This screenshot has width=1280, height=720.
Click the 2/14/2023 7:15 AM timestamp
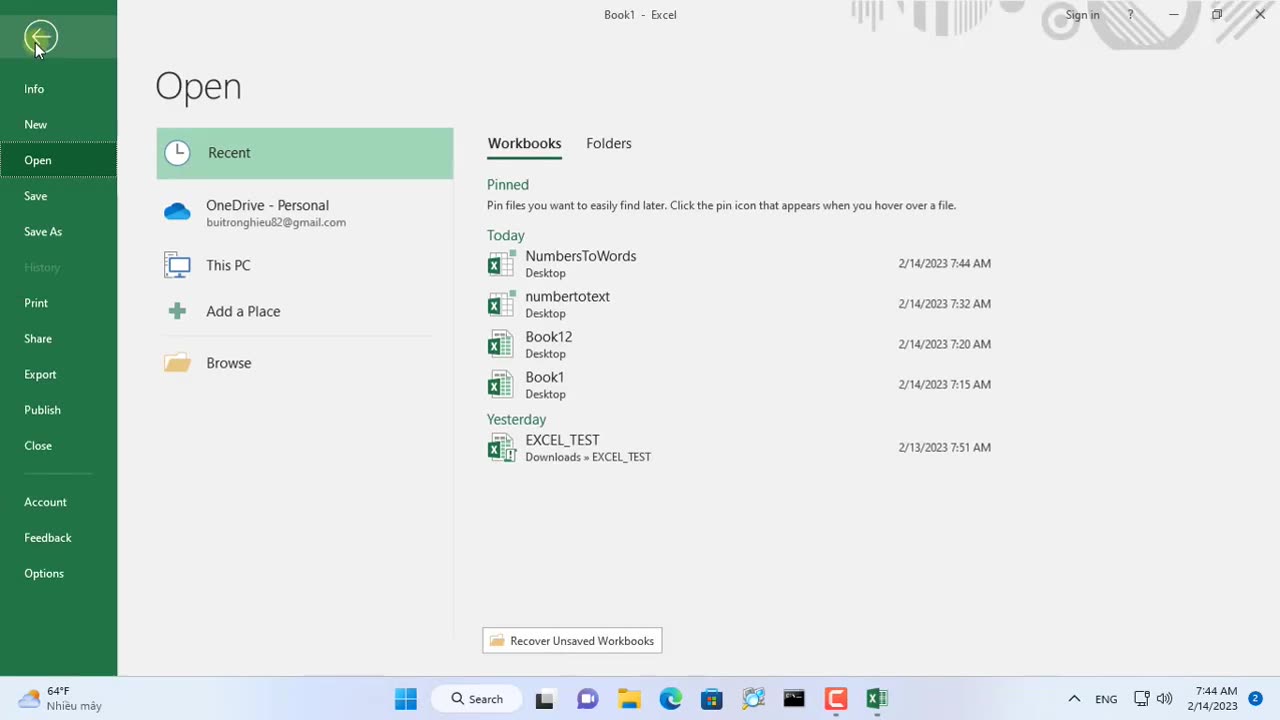tap(945, 385)
